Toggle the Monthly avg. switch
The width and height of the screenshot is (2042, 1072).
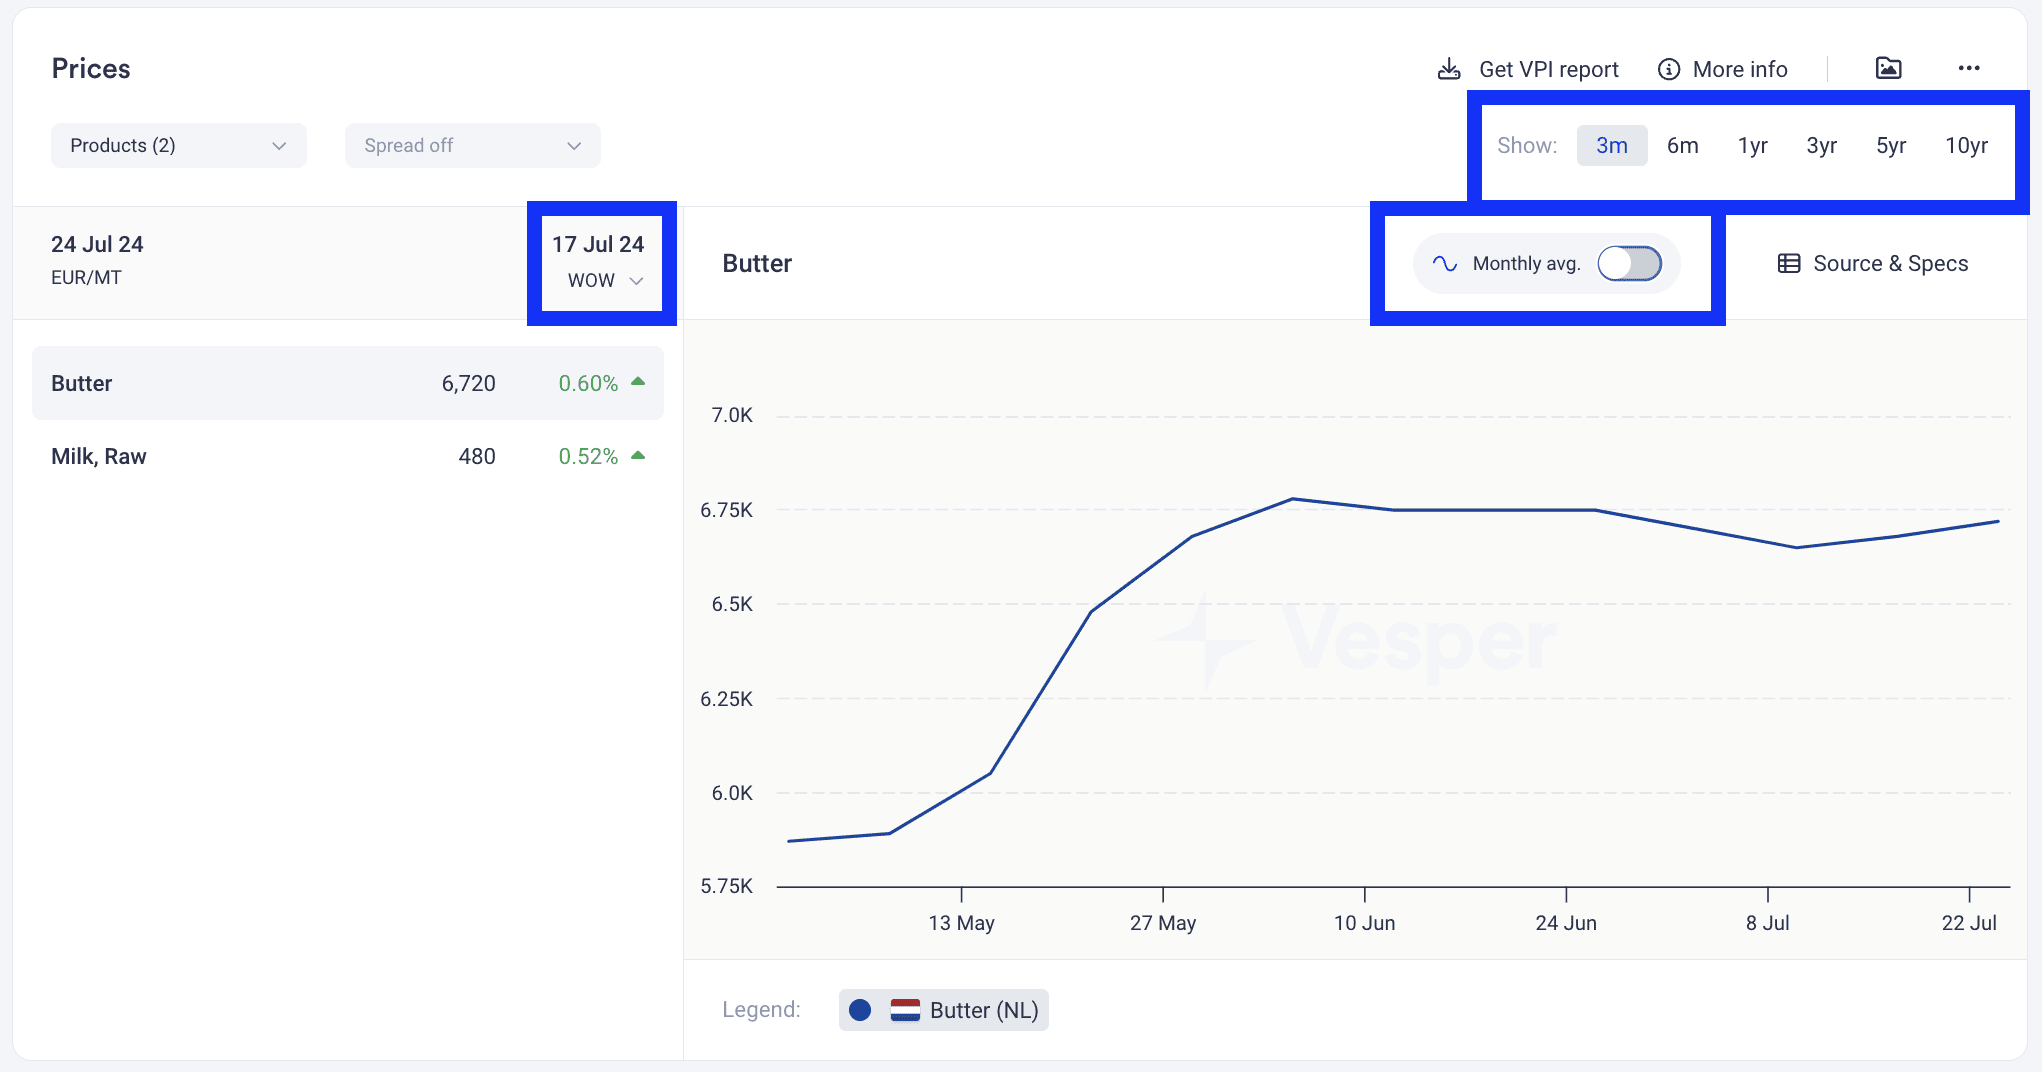[1629, 263]
